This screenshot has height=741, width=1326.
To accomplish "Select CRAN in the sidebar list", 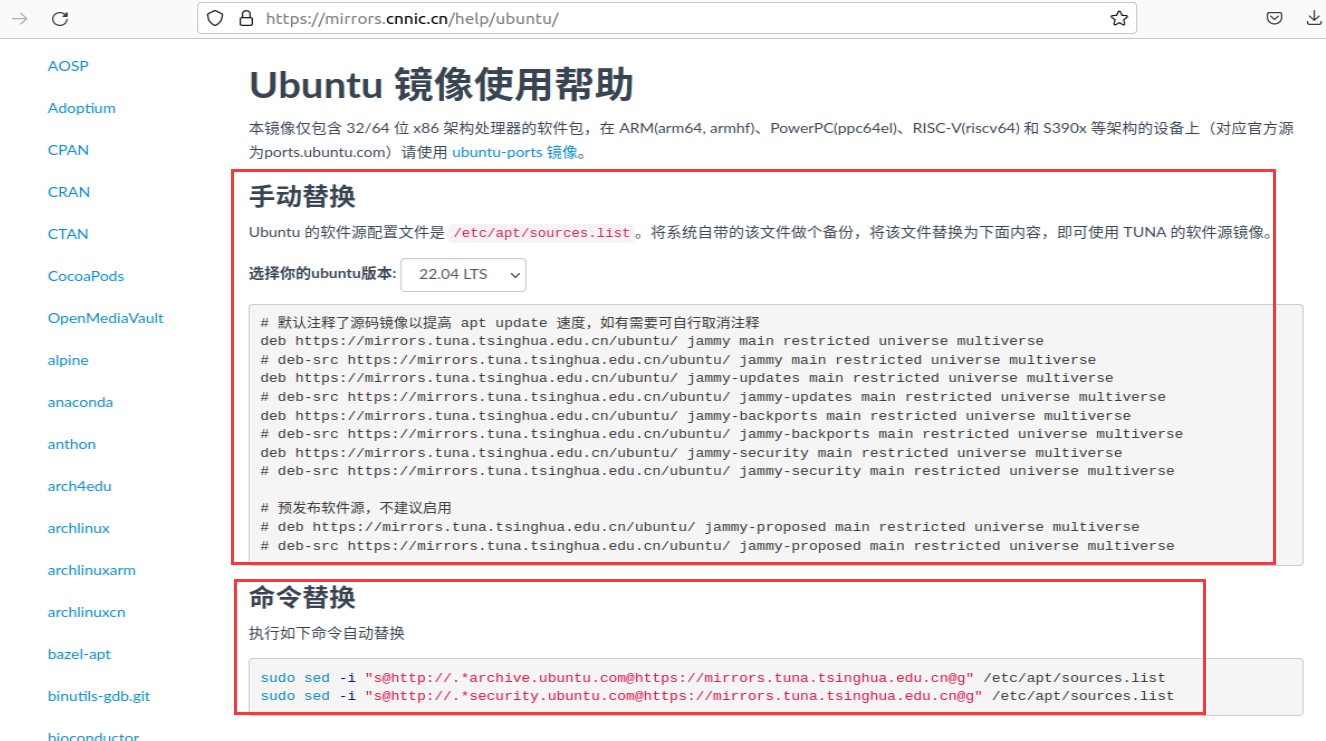I will 69,192.
